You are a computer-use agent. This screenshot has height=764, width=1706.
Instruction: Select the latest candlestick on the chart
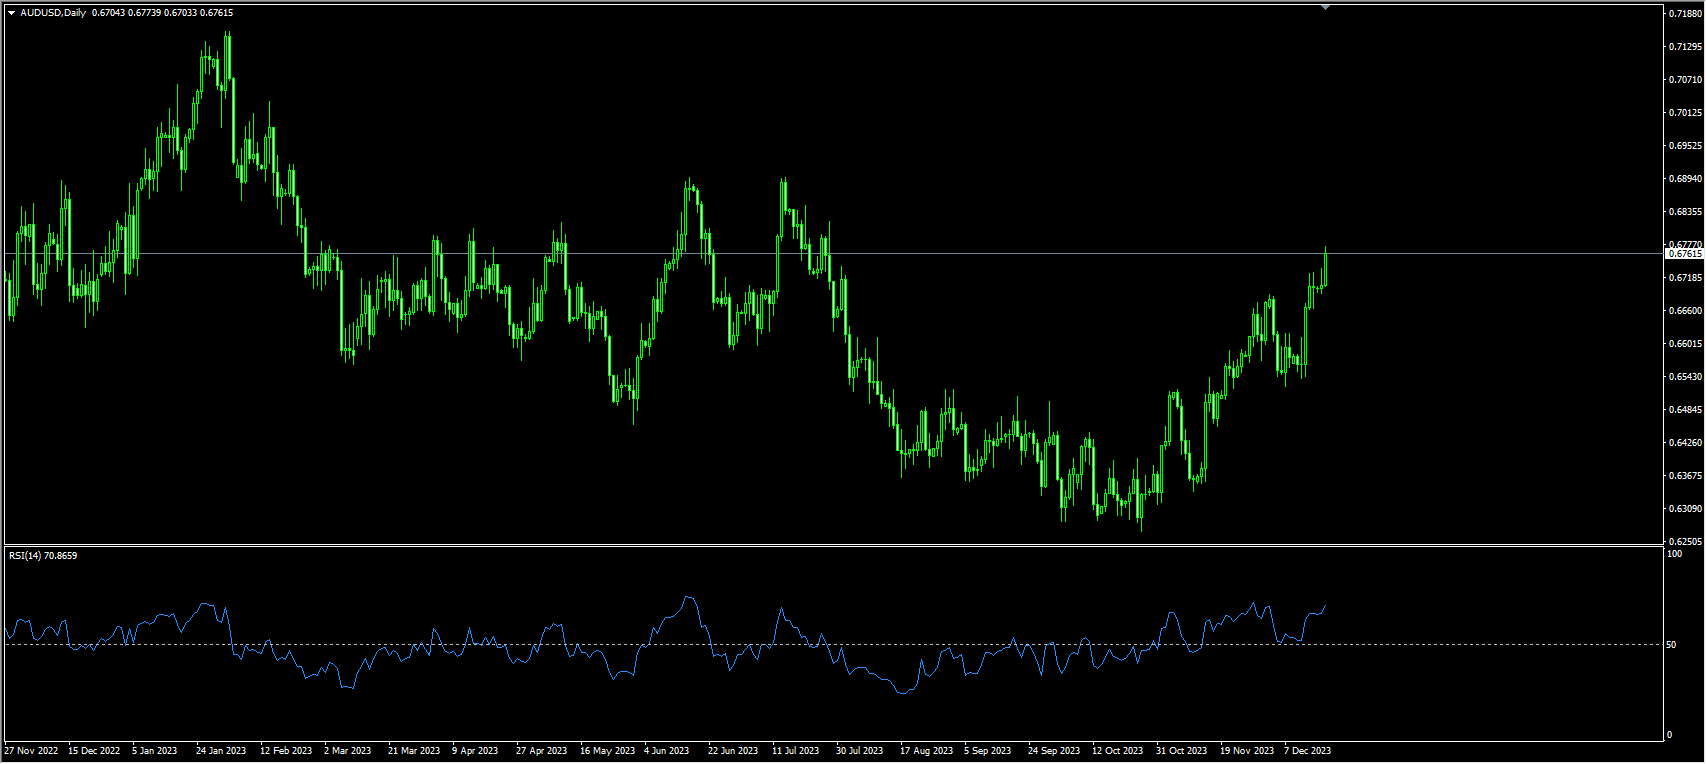coord(1325,270)
